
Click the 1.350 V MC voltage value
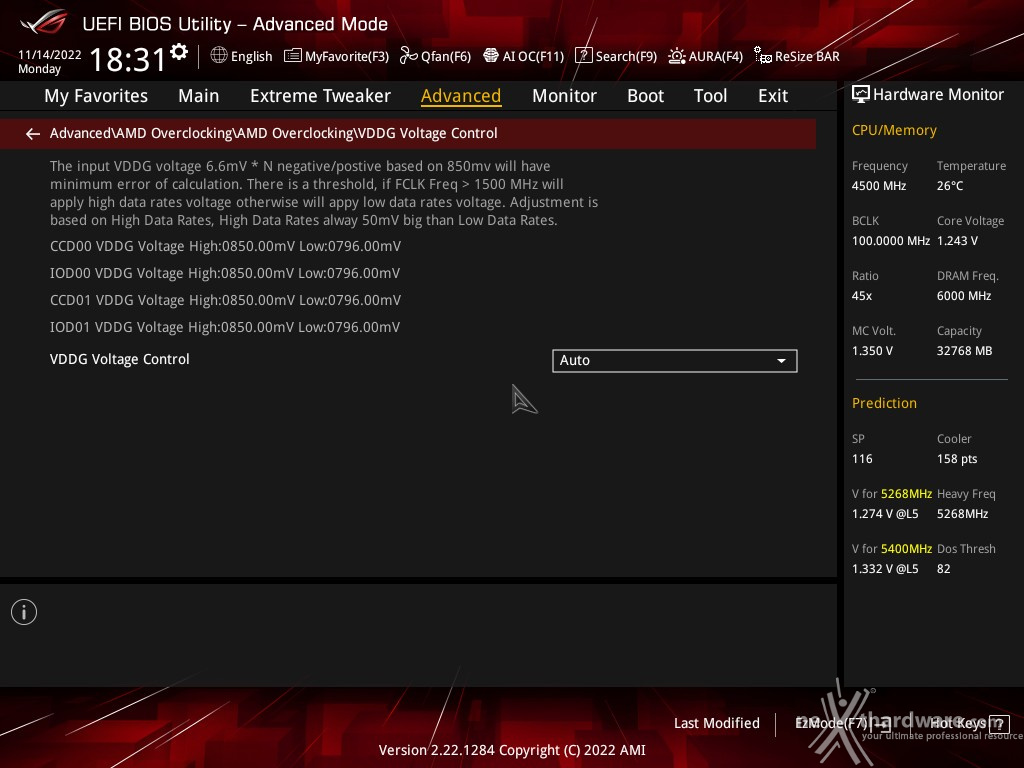click(x=872, y=351)
